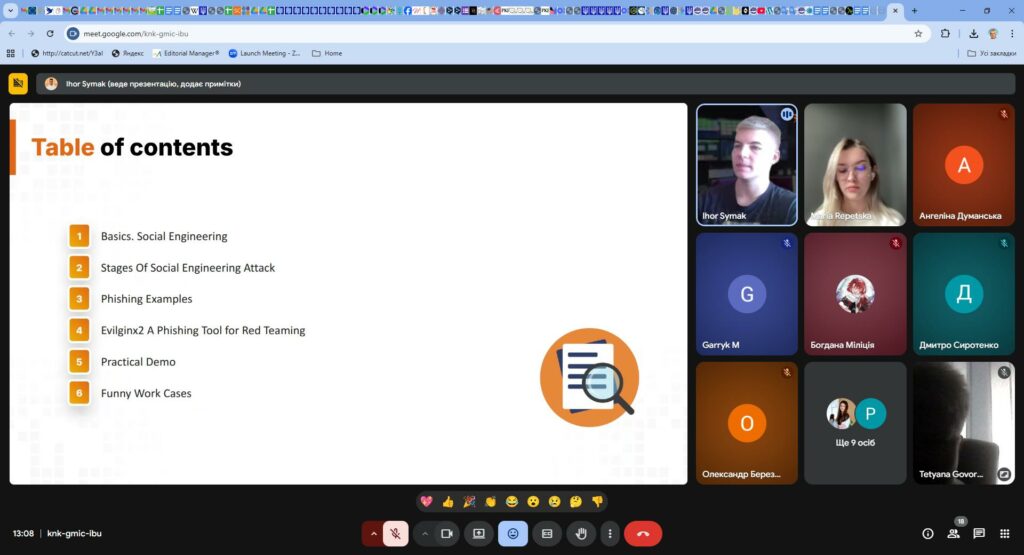Open the meeting details info icon
Screen dimensions: 1024x555
tap(927, 534)
